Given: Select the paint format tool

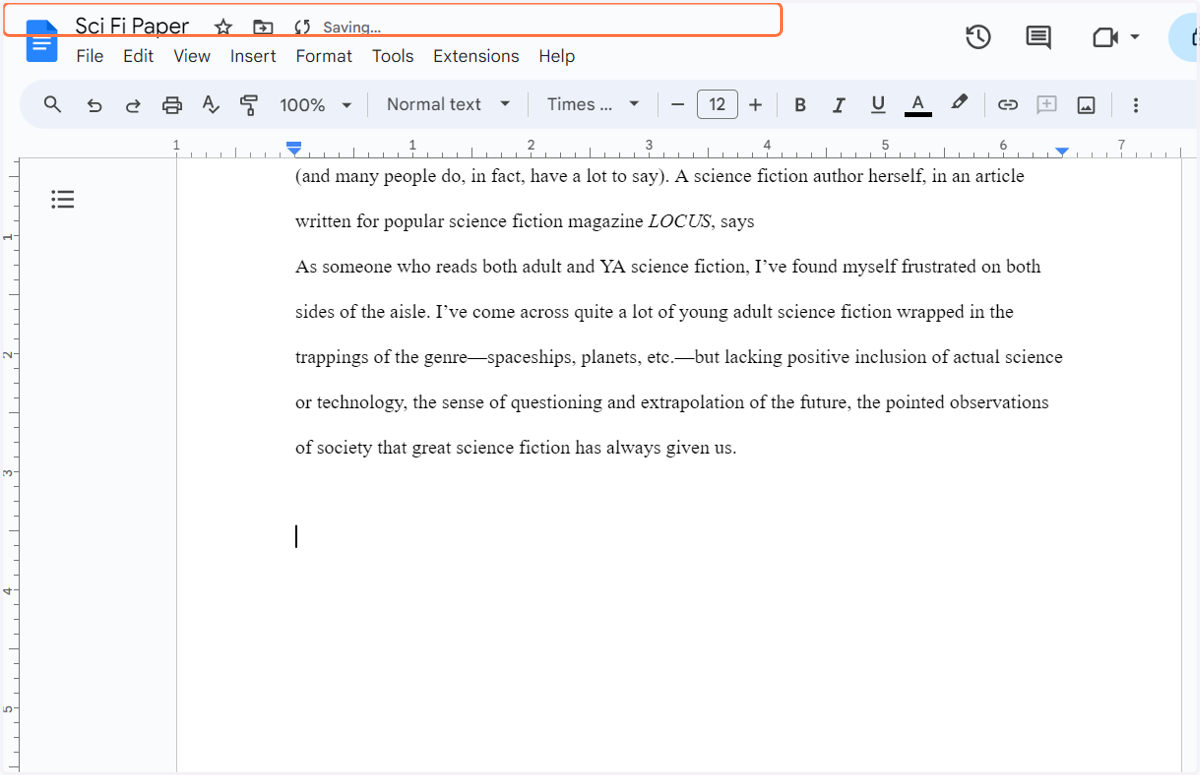Looking at the screenshot, I should [x=249, y=104].
